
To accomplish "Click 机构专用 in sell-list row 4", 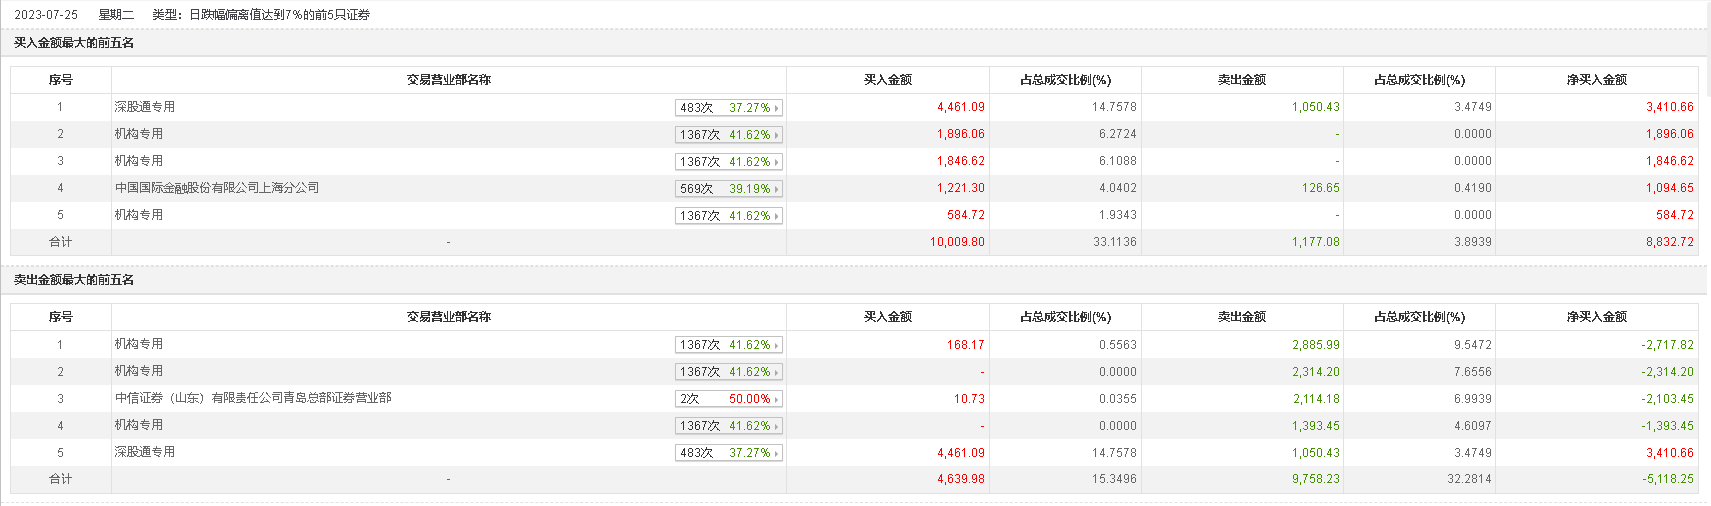I will 139,425.
